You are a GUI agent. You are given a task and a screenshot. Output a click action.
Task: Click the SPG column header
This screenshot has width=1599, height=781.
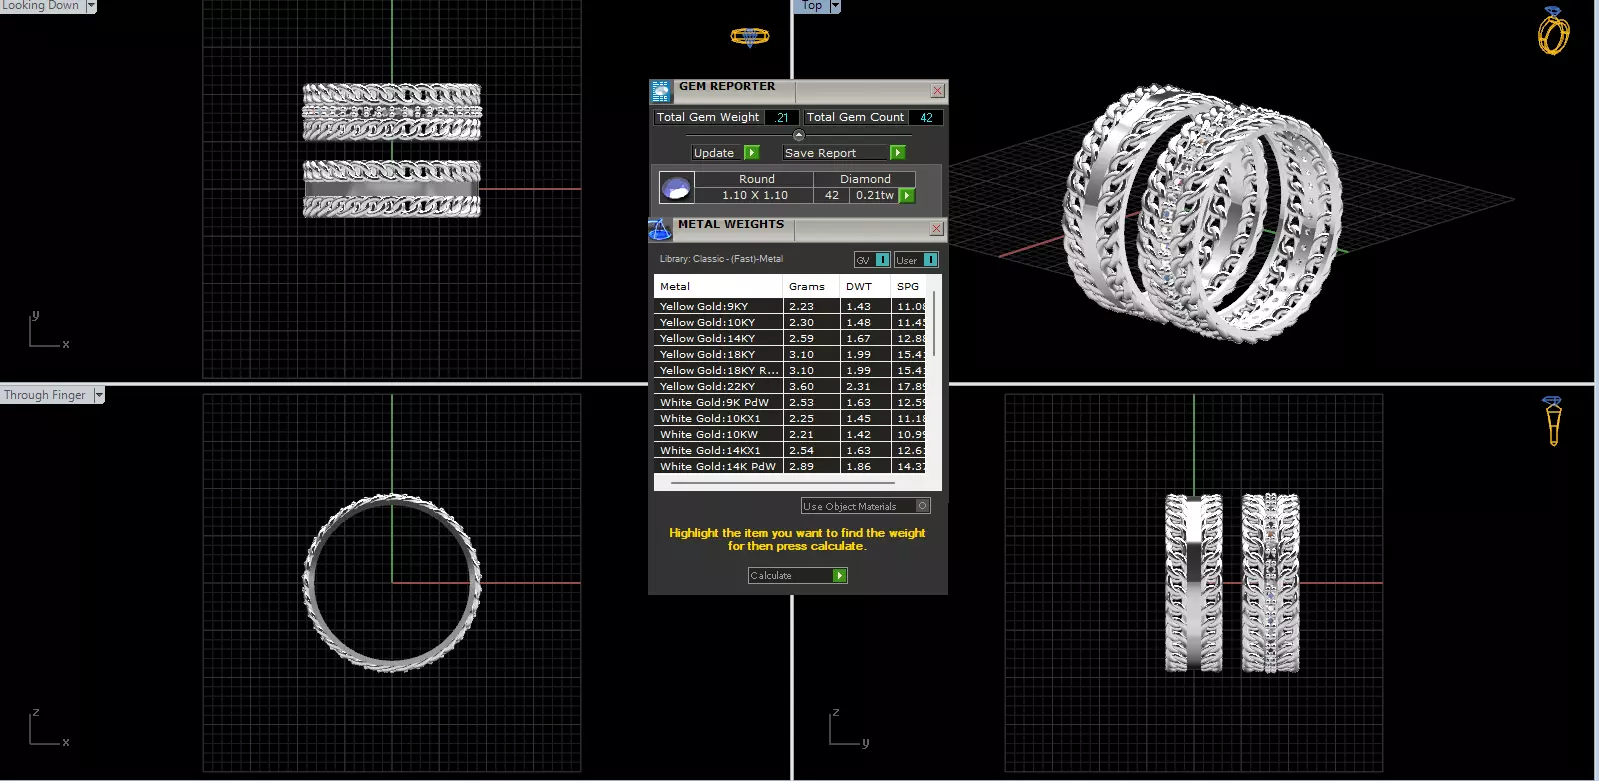point(908,287)
